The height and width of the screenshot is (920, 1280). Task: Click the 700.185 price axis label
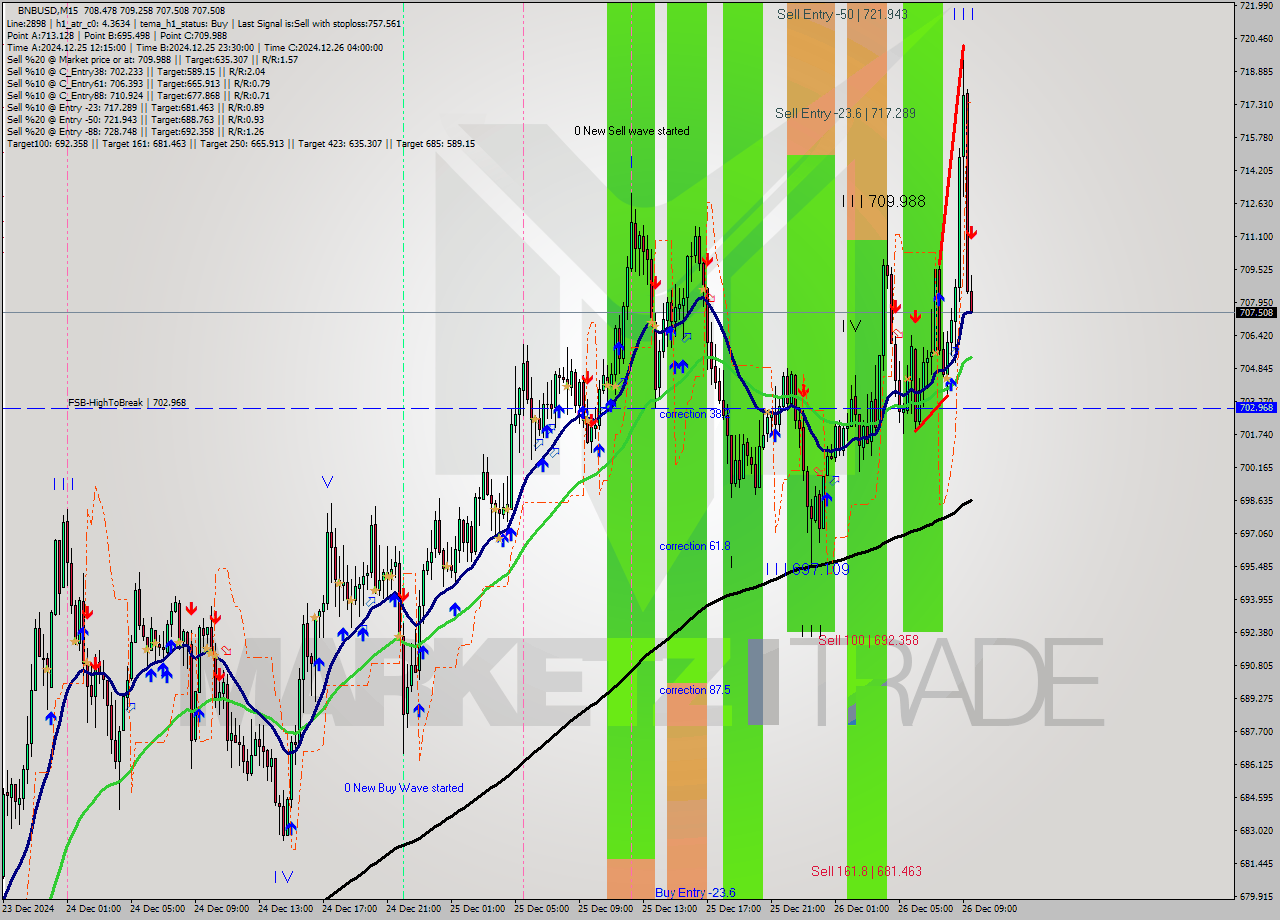coord(1256,468)
